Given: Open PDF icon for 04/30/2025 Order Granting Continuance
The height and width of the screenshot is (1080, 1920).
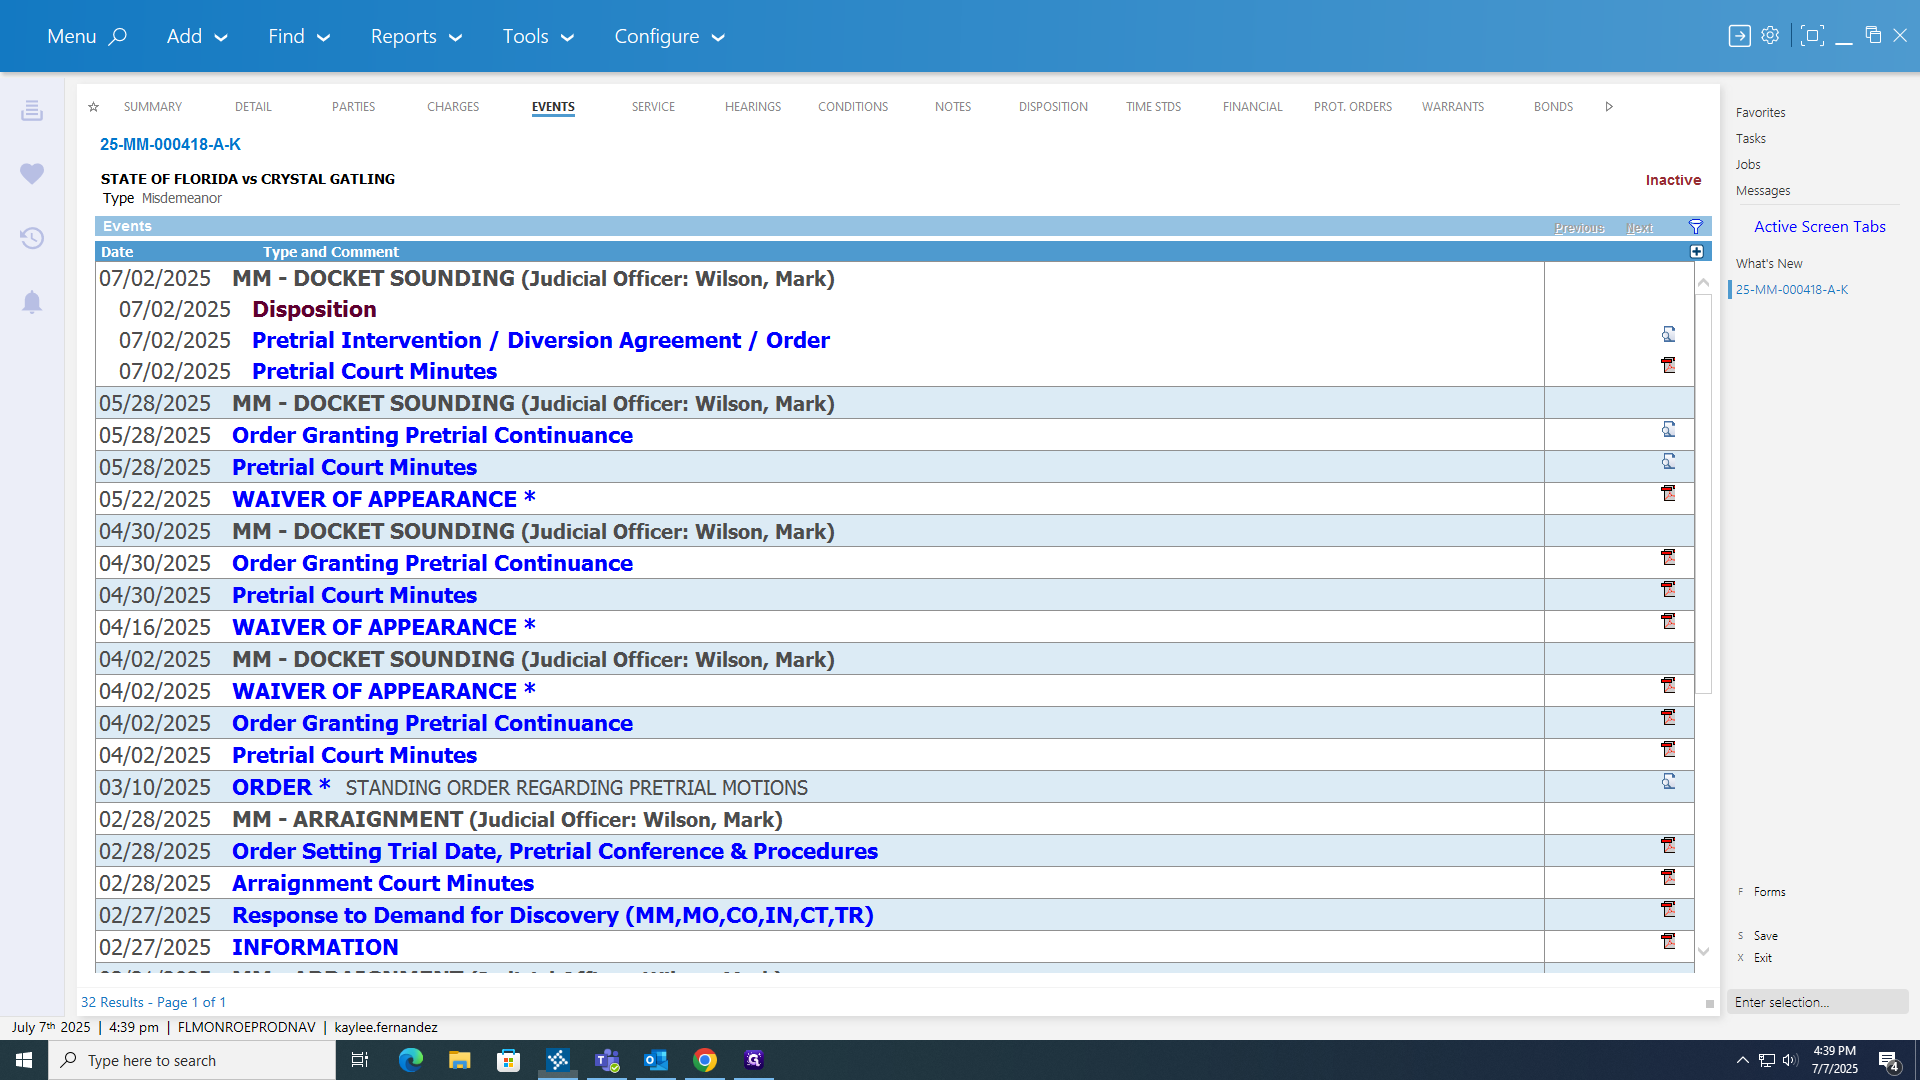Looking at the screenshot, I should pos(1668,557).
